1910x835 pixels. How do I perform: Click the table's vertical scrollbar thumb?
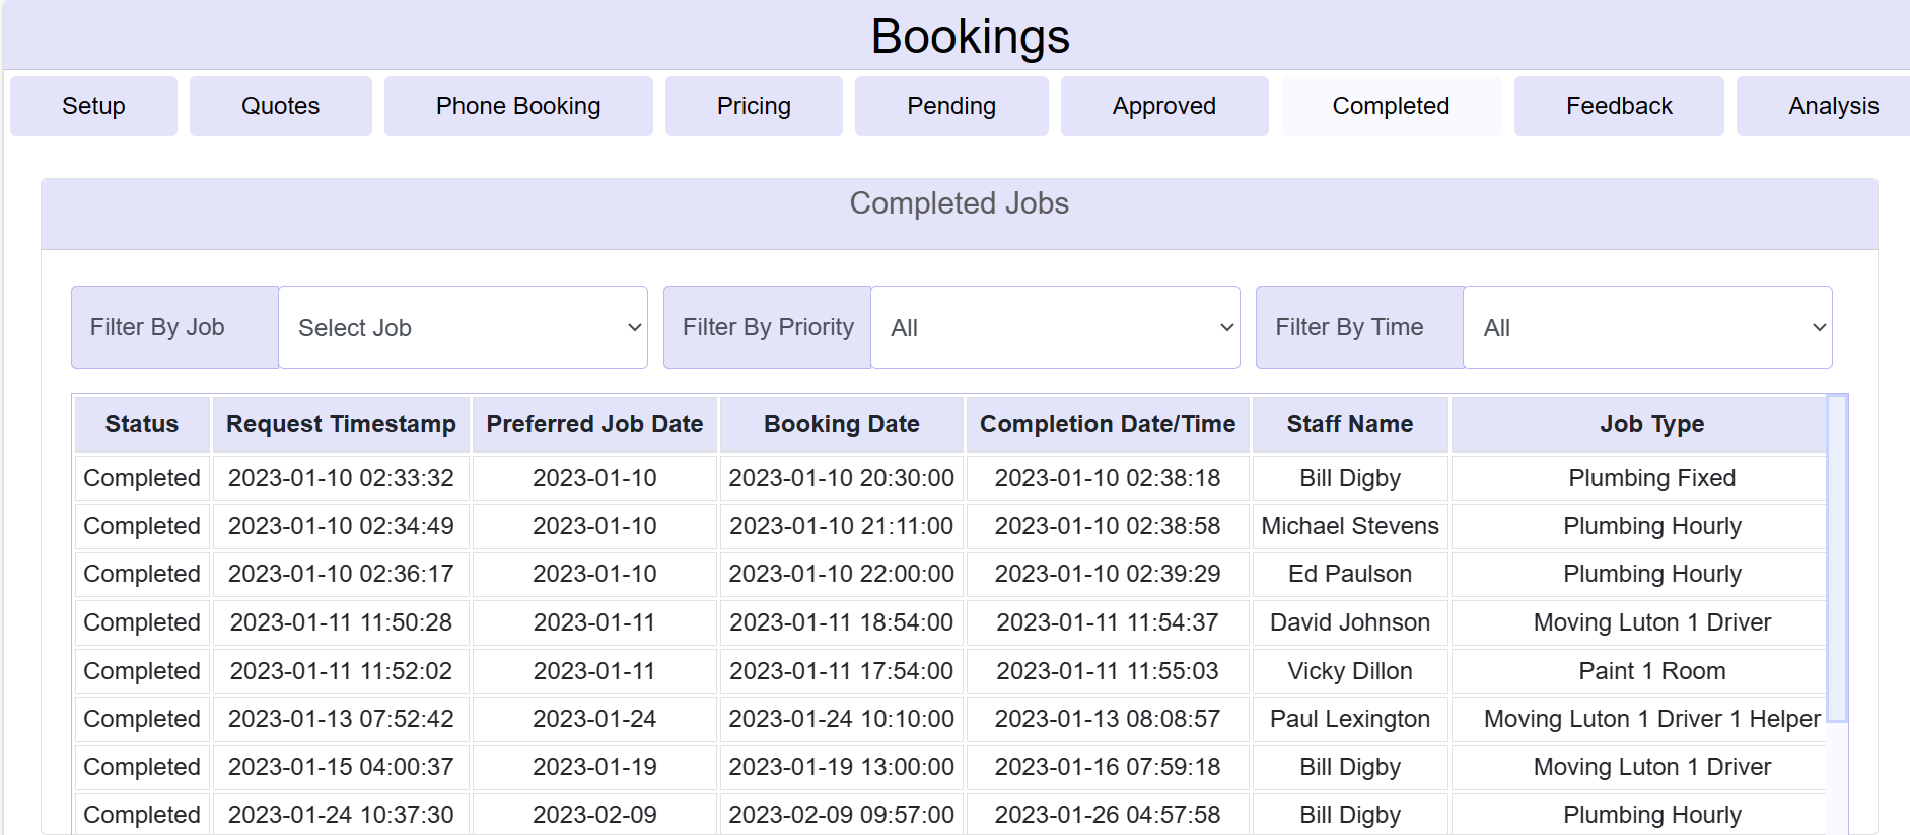1837,558
